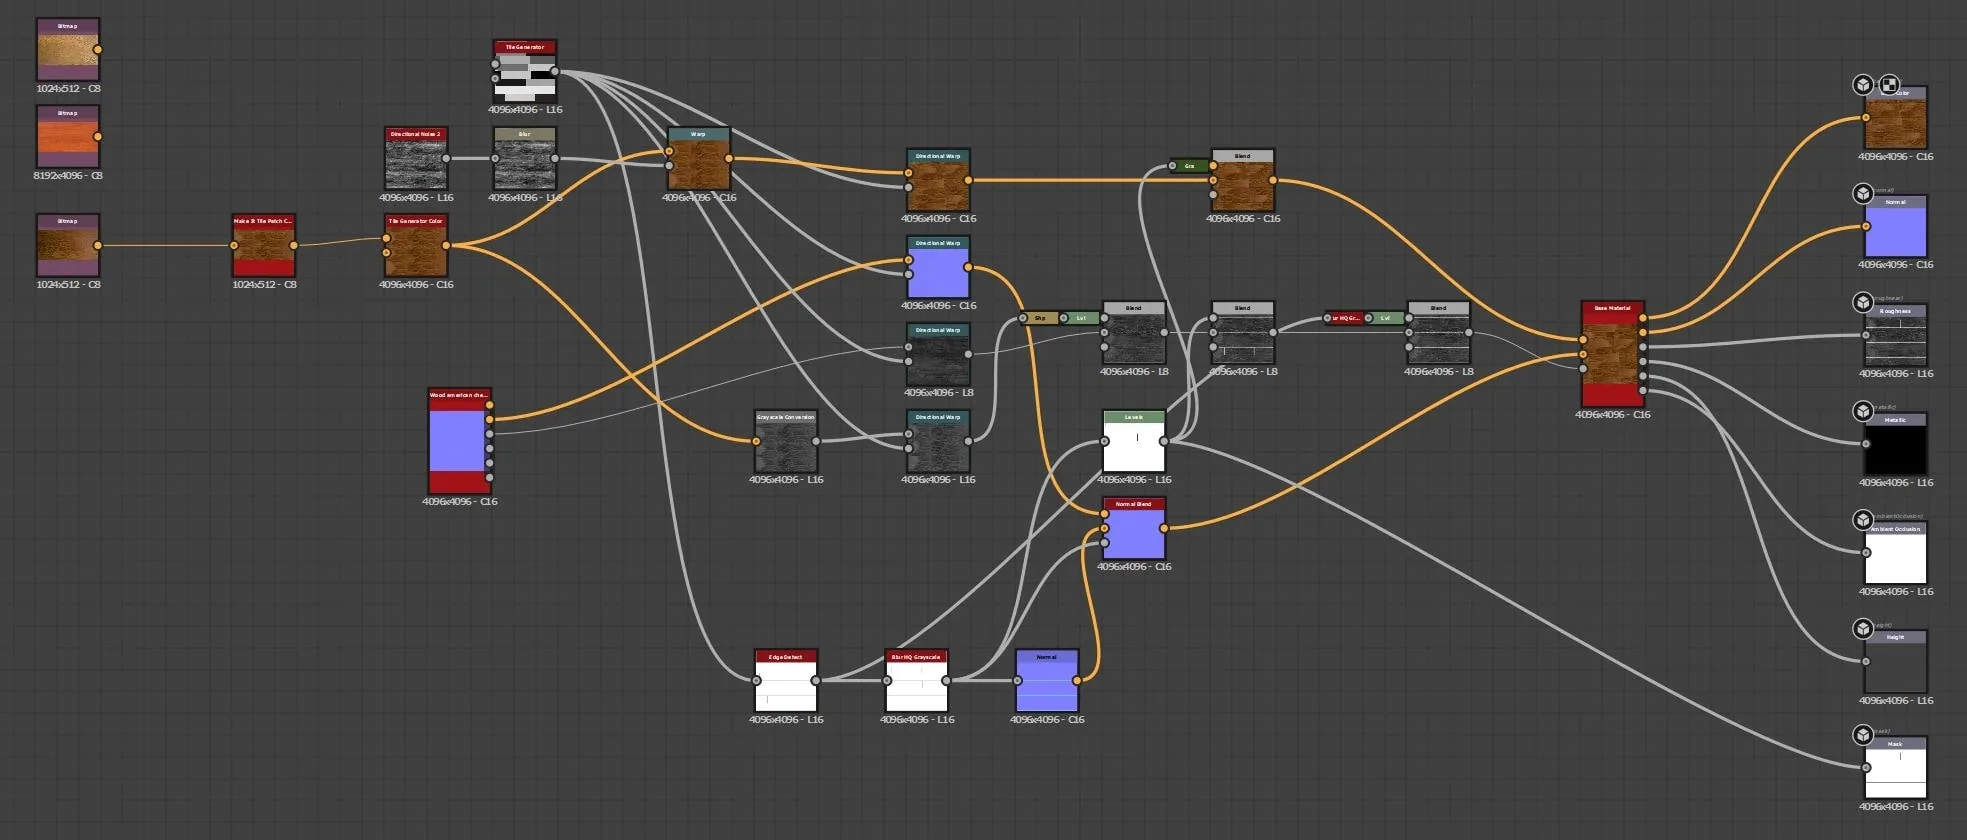Image resolution: width=1967 pixels, height=840 pixels.
Task: Click the cube icon above Ambient Occlusion output
Action: tap(1863, 520)
